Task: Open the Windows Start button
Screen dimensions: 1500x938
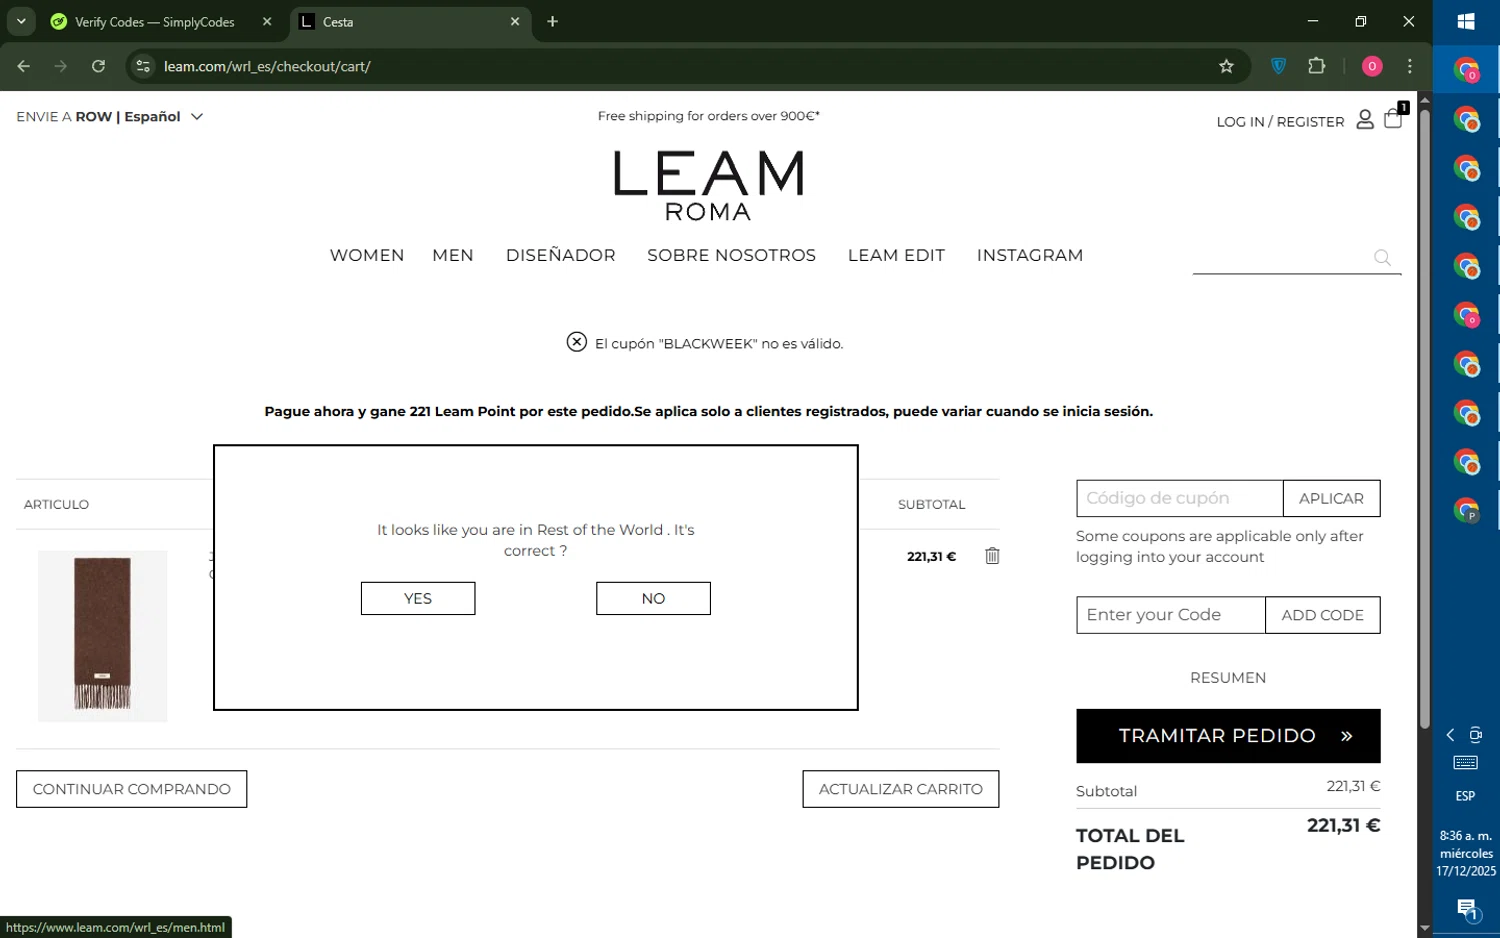Action: tap(1466, 21)
